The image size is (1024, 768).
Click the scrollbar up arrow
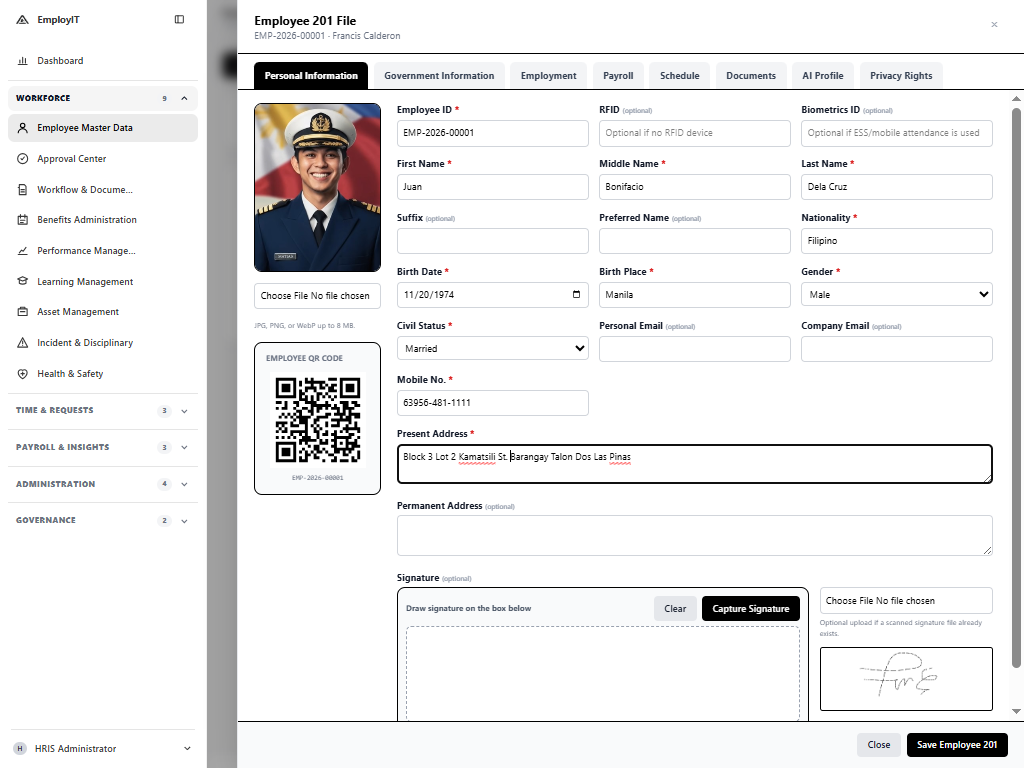(x=1016, y=99)
